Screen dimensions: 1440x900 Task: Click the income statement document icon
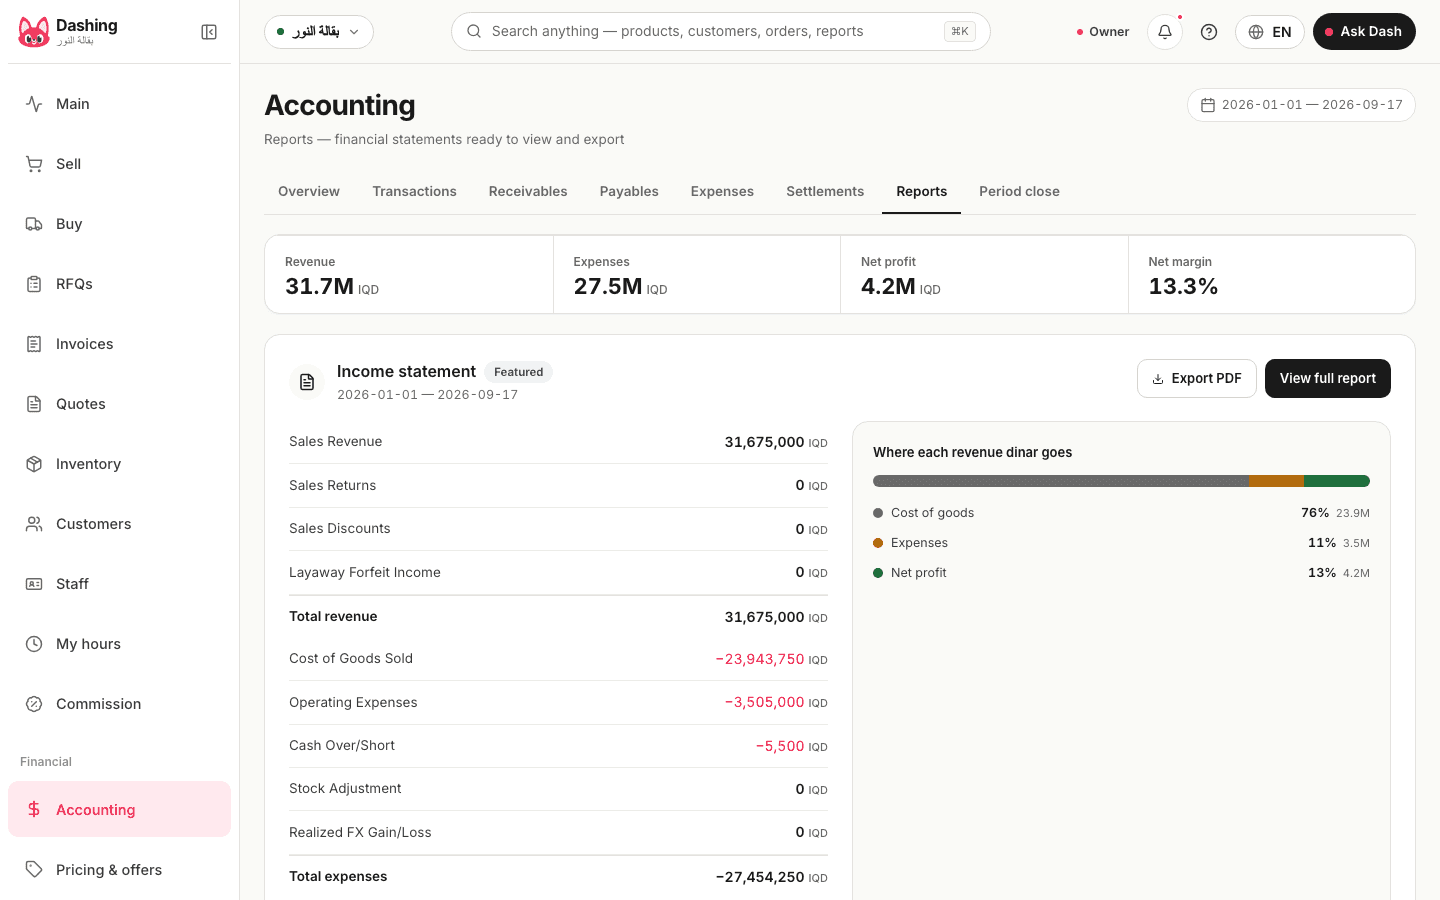tap(307, 382)
